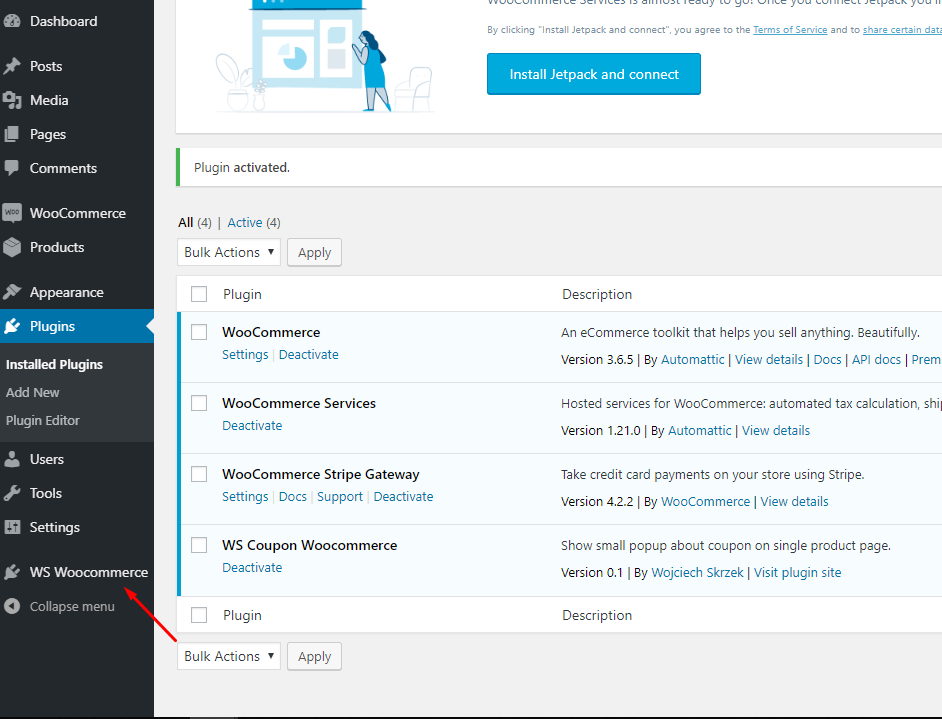Filter plugin list by Active
The image size is (942, 719).
coord(245,222)
